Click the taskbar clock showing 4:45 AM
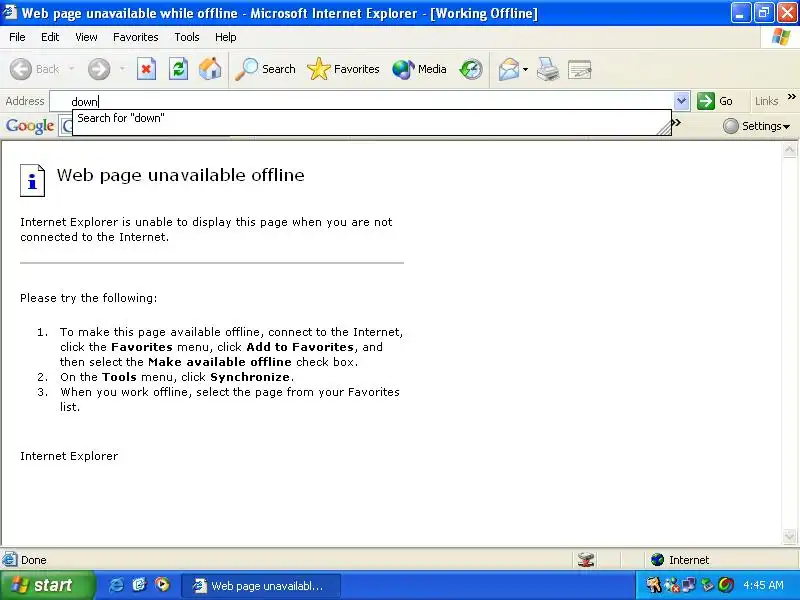 pyautogui.click(x=763, y=585)
